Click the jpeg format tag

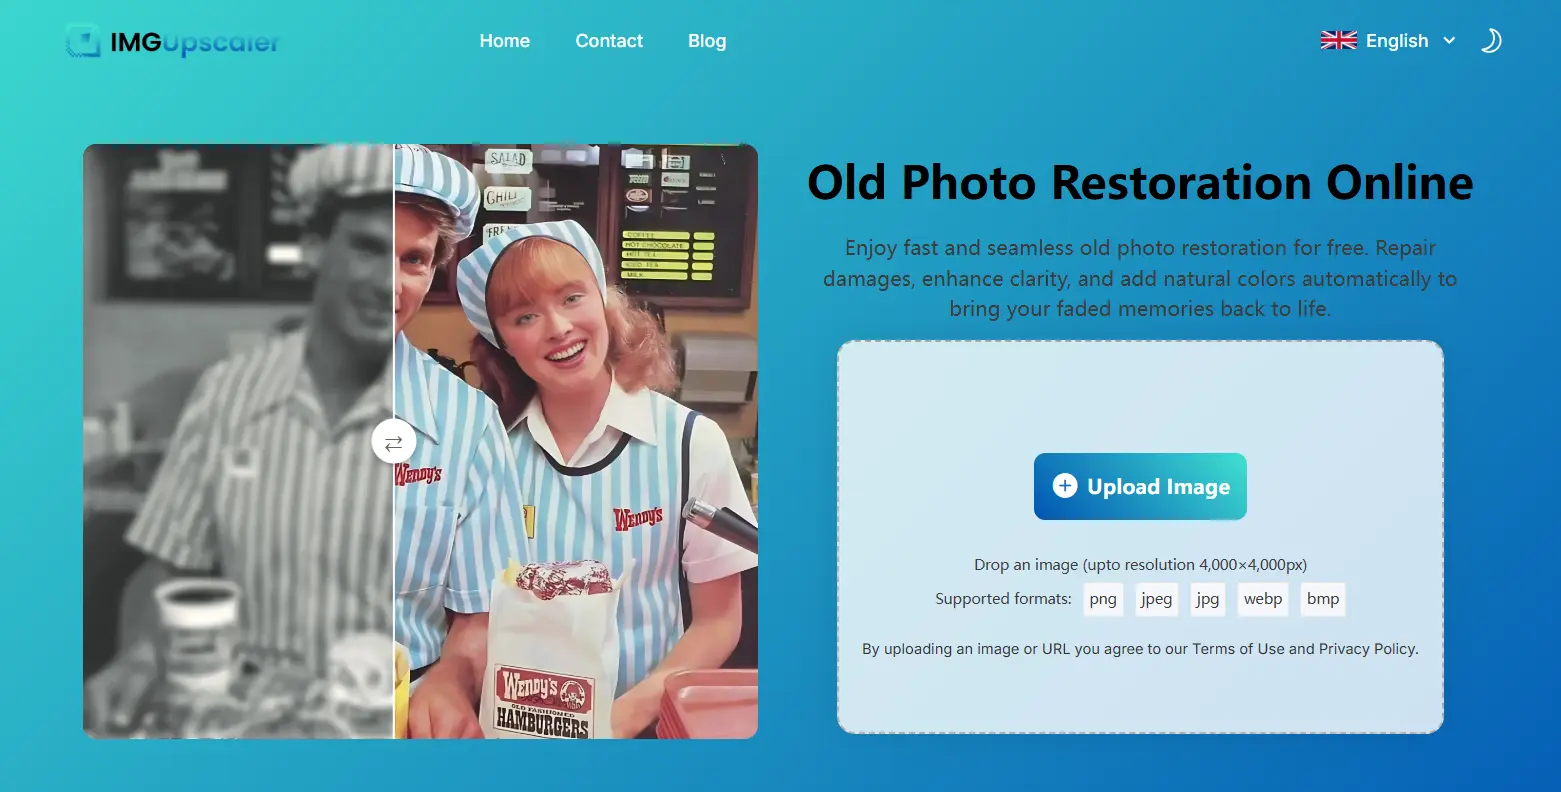coord(1156,599)
